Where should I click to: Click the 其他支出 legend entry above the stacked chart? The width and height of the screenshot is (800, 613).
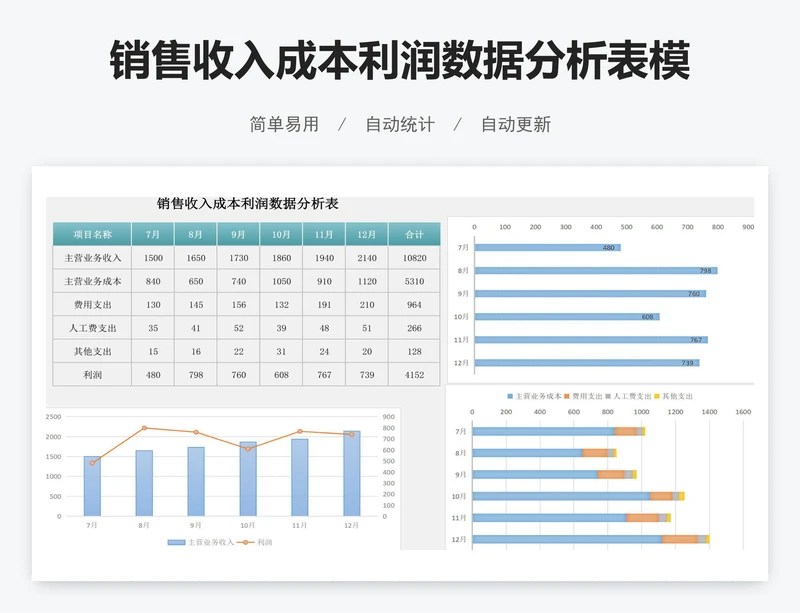click(x=673, y=396)
